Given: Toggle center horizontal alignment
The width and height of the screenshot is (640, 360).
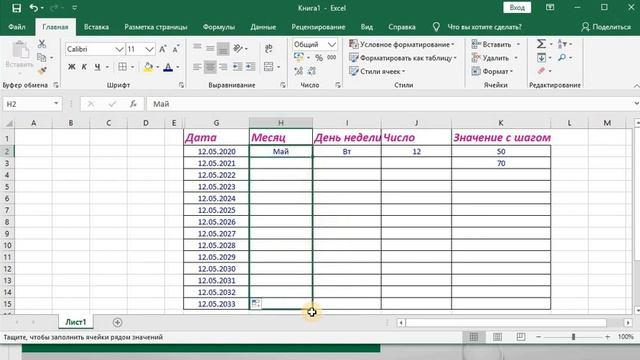Looking at the screenshot, I should 210,67.
